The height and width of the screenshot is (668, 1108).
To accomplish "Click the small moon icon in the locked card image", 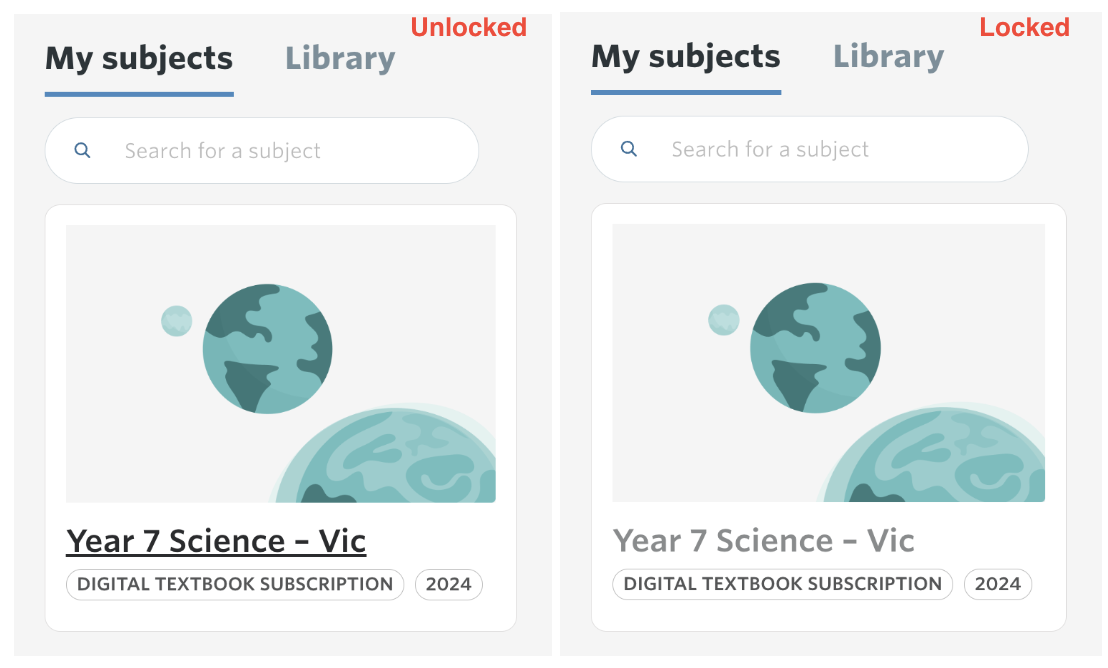I will pyautogui.click(x=724, y=320).
